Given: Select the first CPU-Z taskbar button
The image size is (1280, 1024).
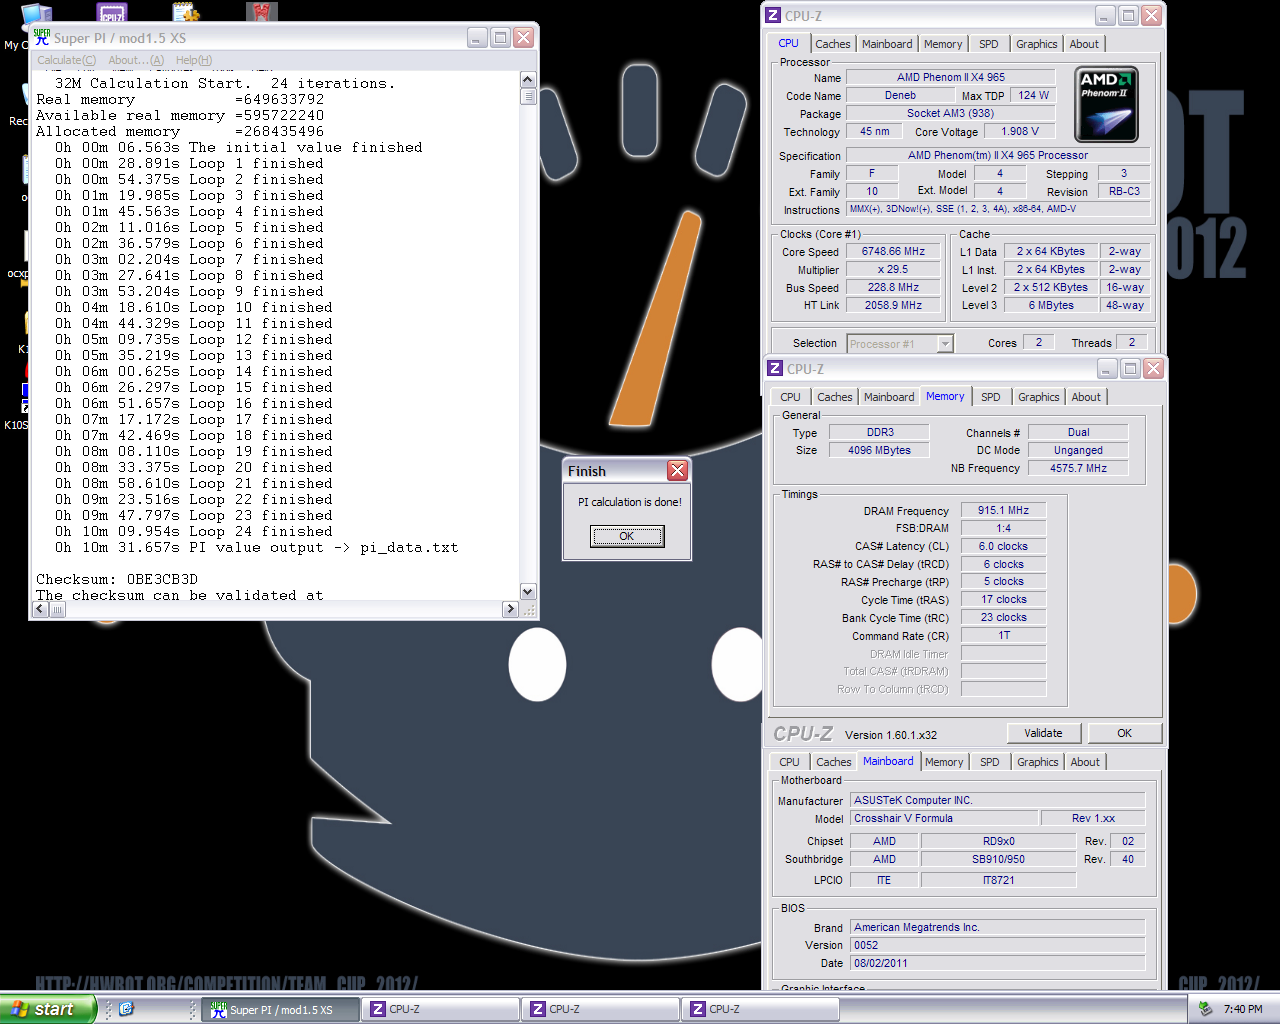Looking at the screenshot, I should 441,1010.
